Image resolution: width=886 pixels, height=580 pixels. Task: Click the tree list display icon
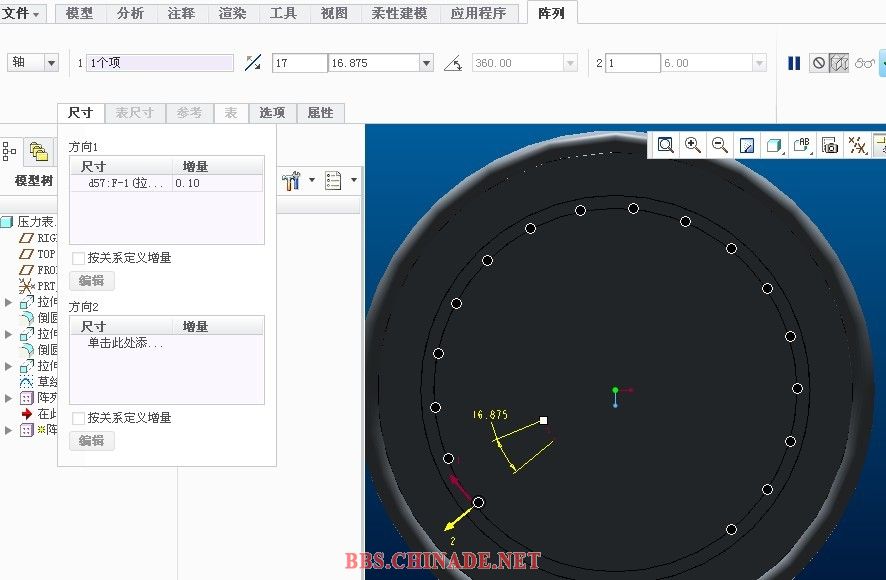coord(333,181)
